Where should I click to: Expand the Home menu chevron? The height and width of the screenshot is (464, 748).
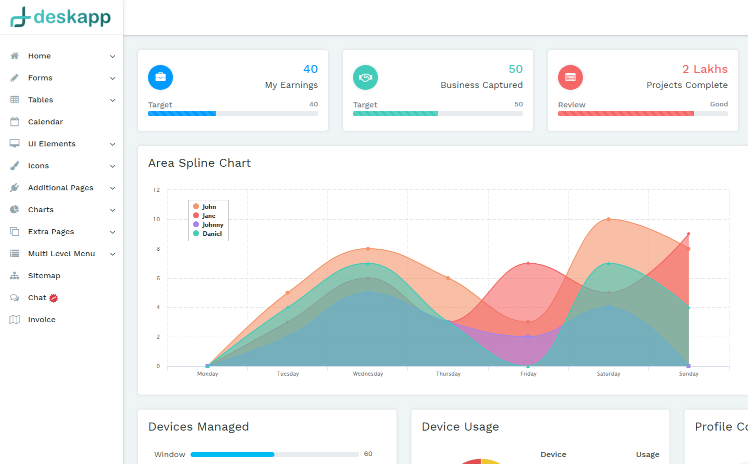click(113, 56)
